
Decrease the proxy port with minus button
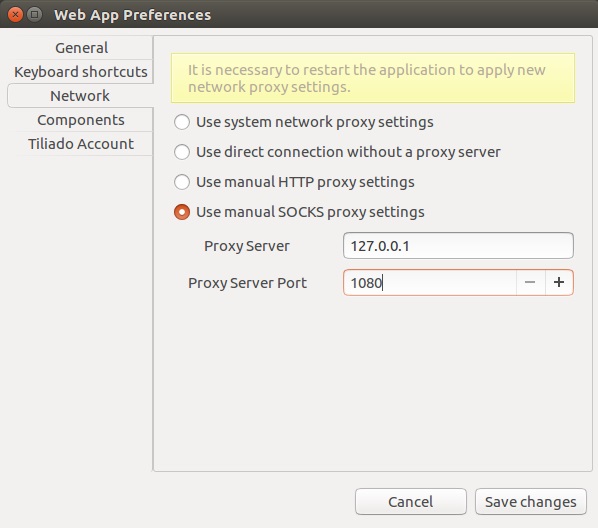[530, 283]
